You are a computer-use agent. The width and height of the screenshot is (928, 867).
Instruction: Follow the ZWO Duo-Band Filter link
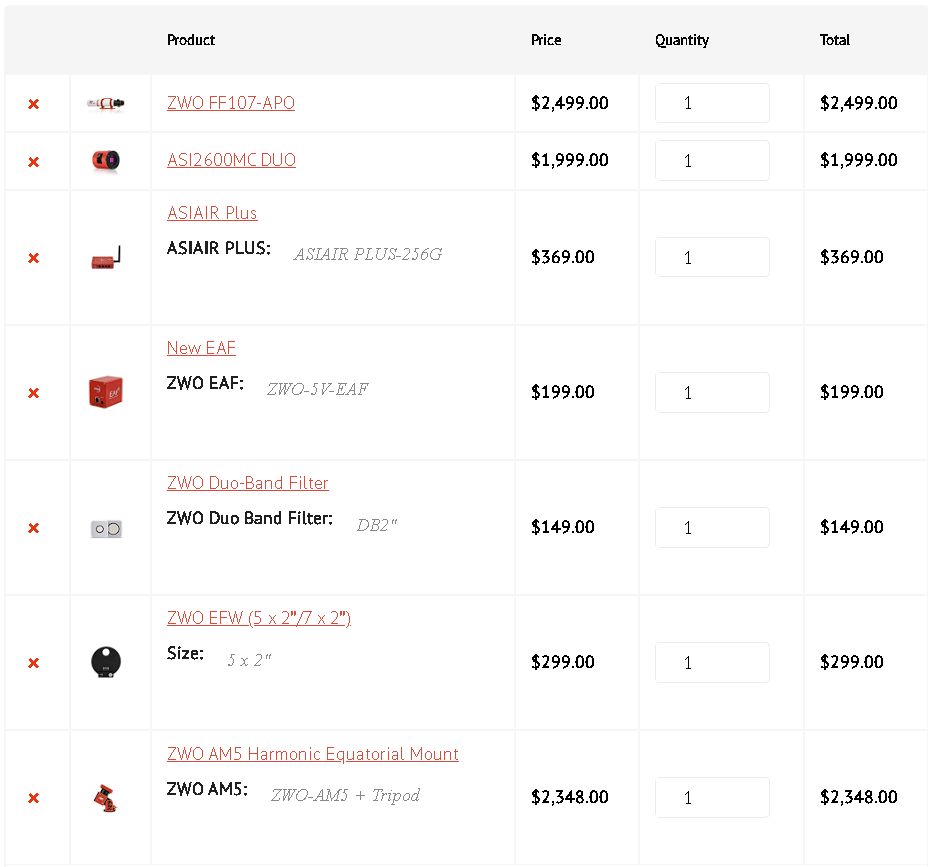pyautogui.click(x=247, y=483)
